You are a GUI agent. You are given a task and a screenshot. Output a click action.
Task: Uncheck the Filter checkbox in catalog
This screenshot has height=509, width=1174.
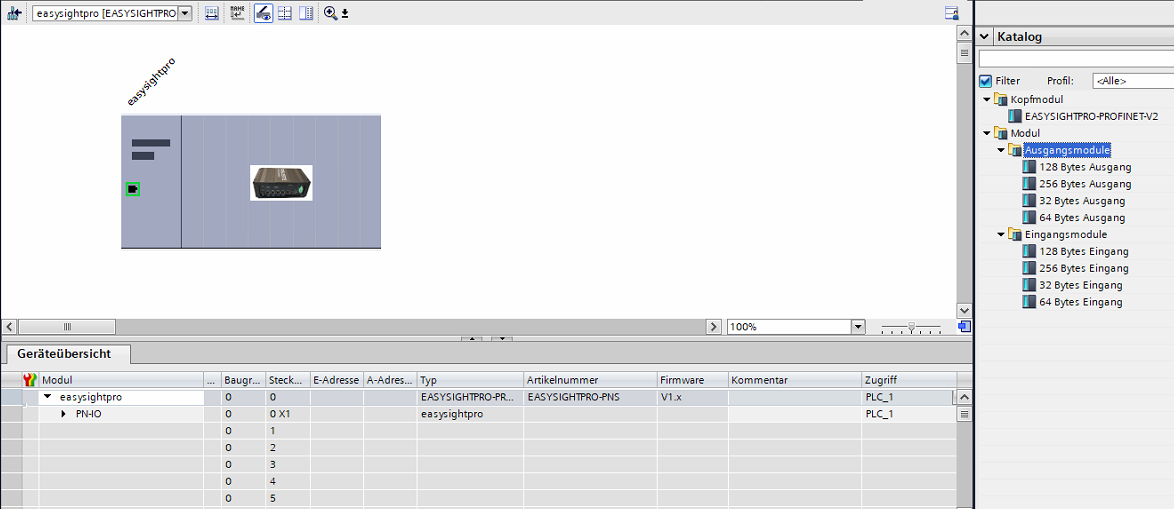985,81
